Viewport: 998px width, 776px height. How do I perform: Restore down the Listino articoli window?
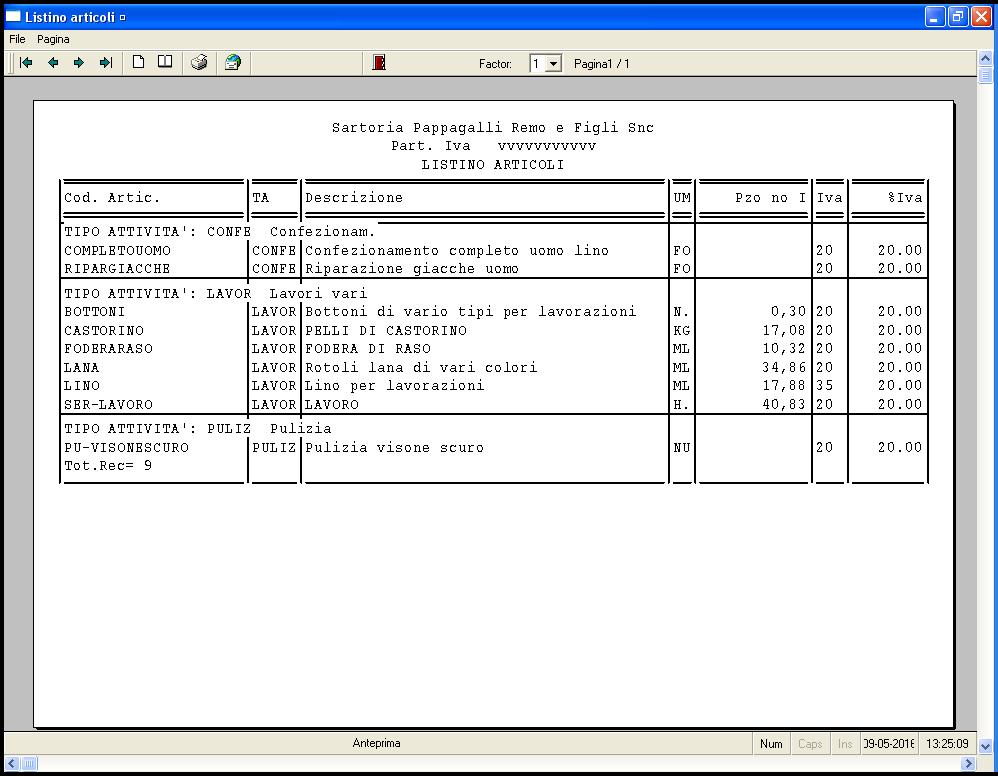[x=958, y=17]
